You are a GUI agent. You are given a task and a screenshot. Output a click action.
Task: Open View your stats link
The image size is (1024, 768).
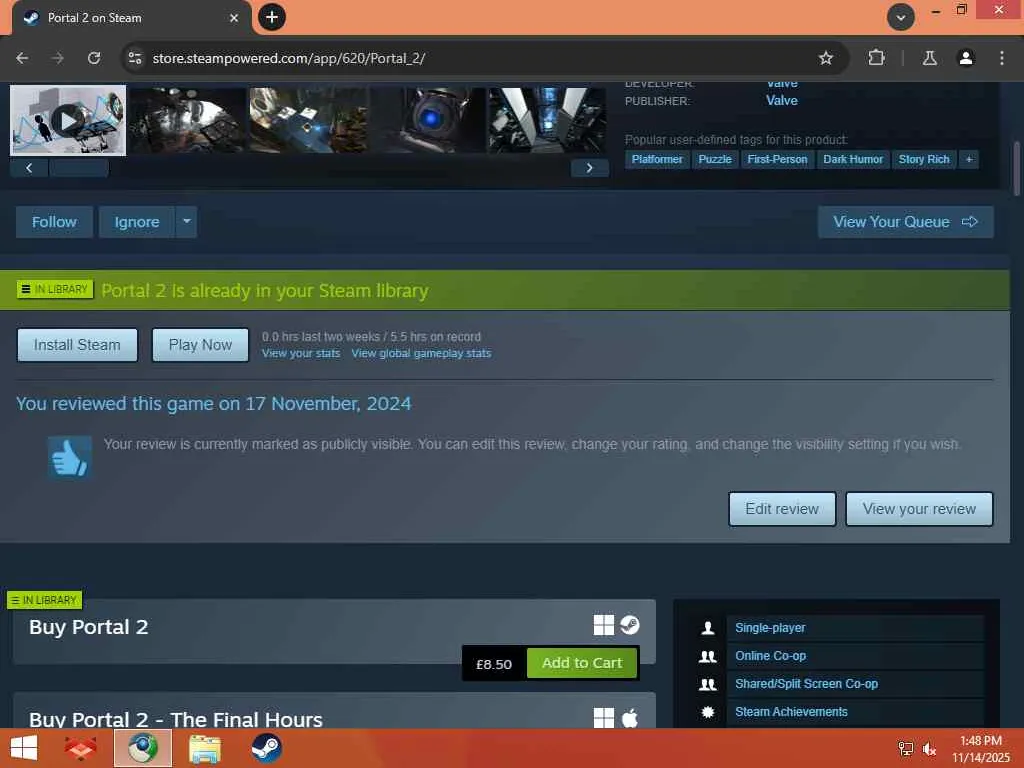pyautogui.click(x=301, y=353)
